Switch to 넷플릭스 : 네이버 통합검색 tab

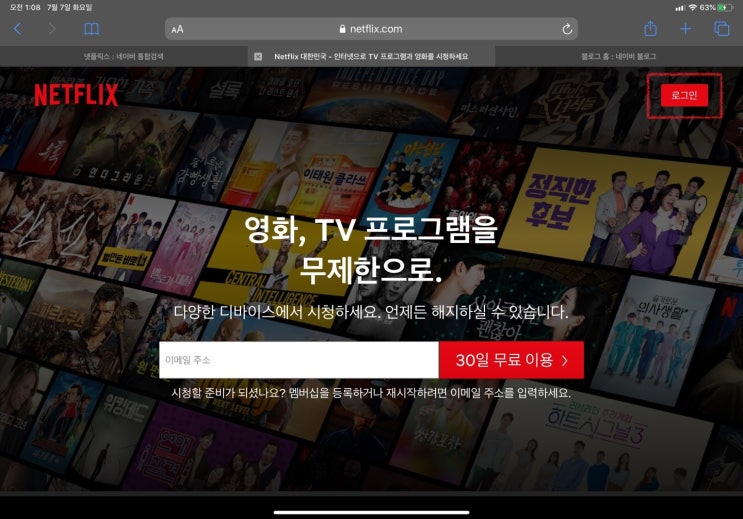point(123,56)
